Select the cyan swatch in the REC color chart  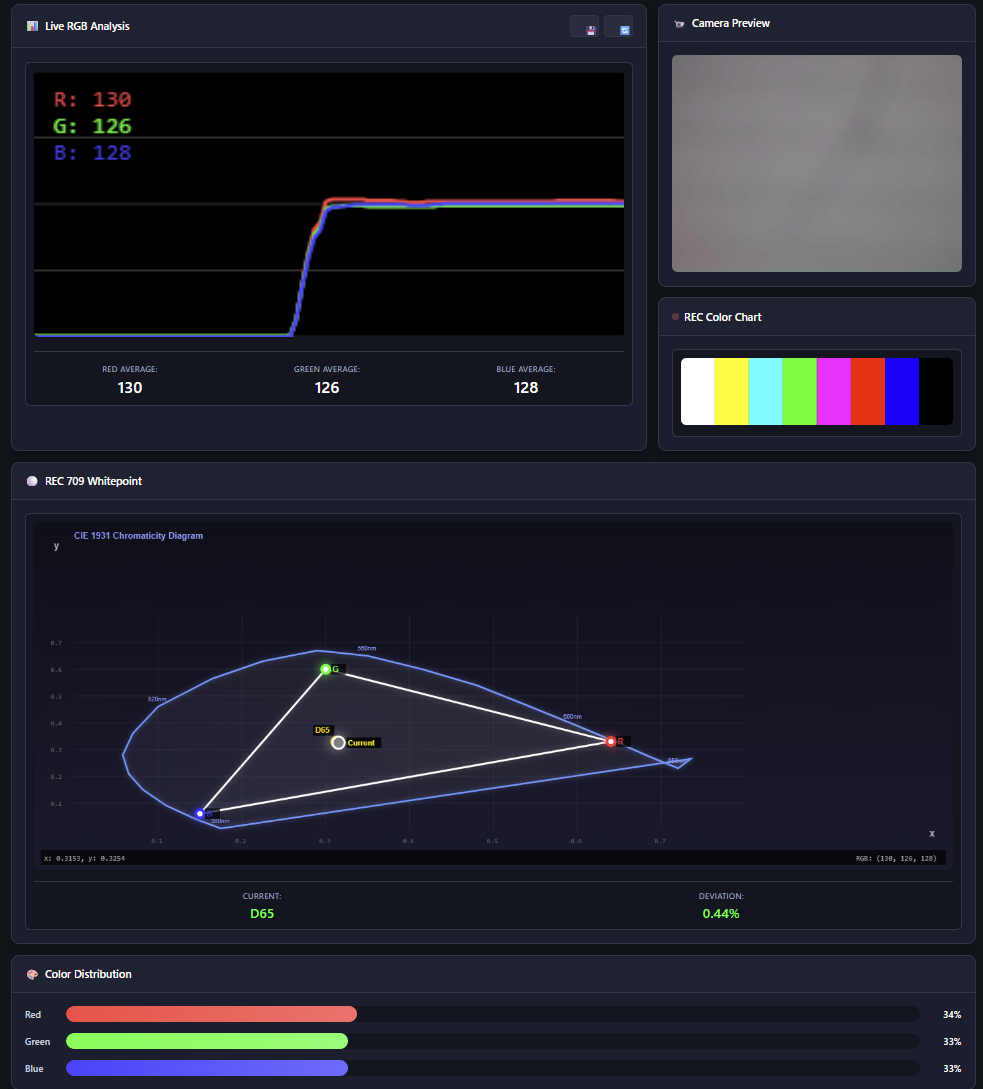pos(765,391)
